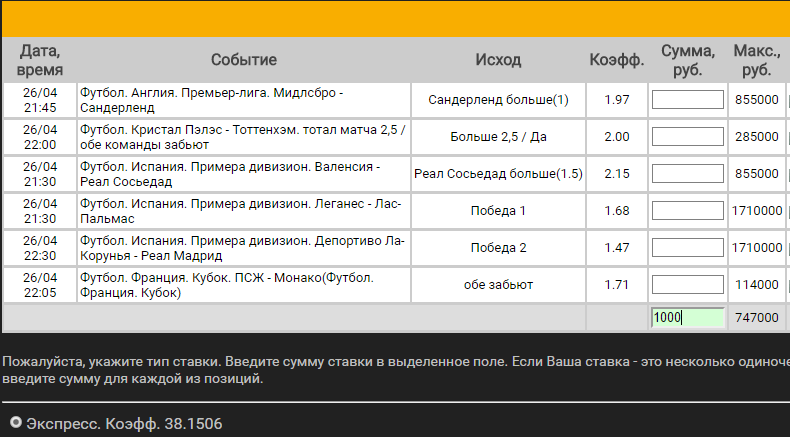Click date cell 26/04 22:05

pos(40,285)
